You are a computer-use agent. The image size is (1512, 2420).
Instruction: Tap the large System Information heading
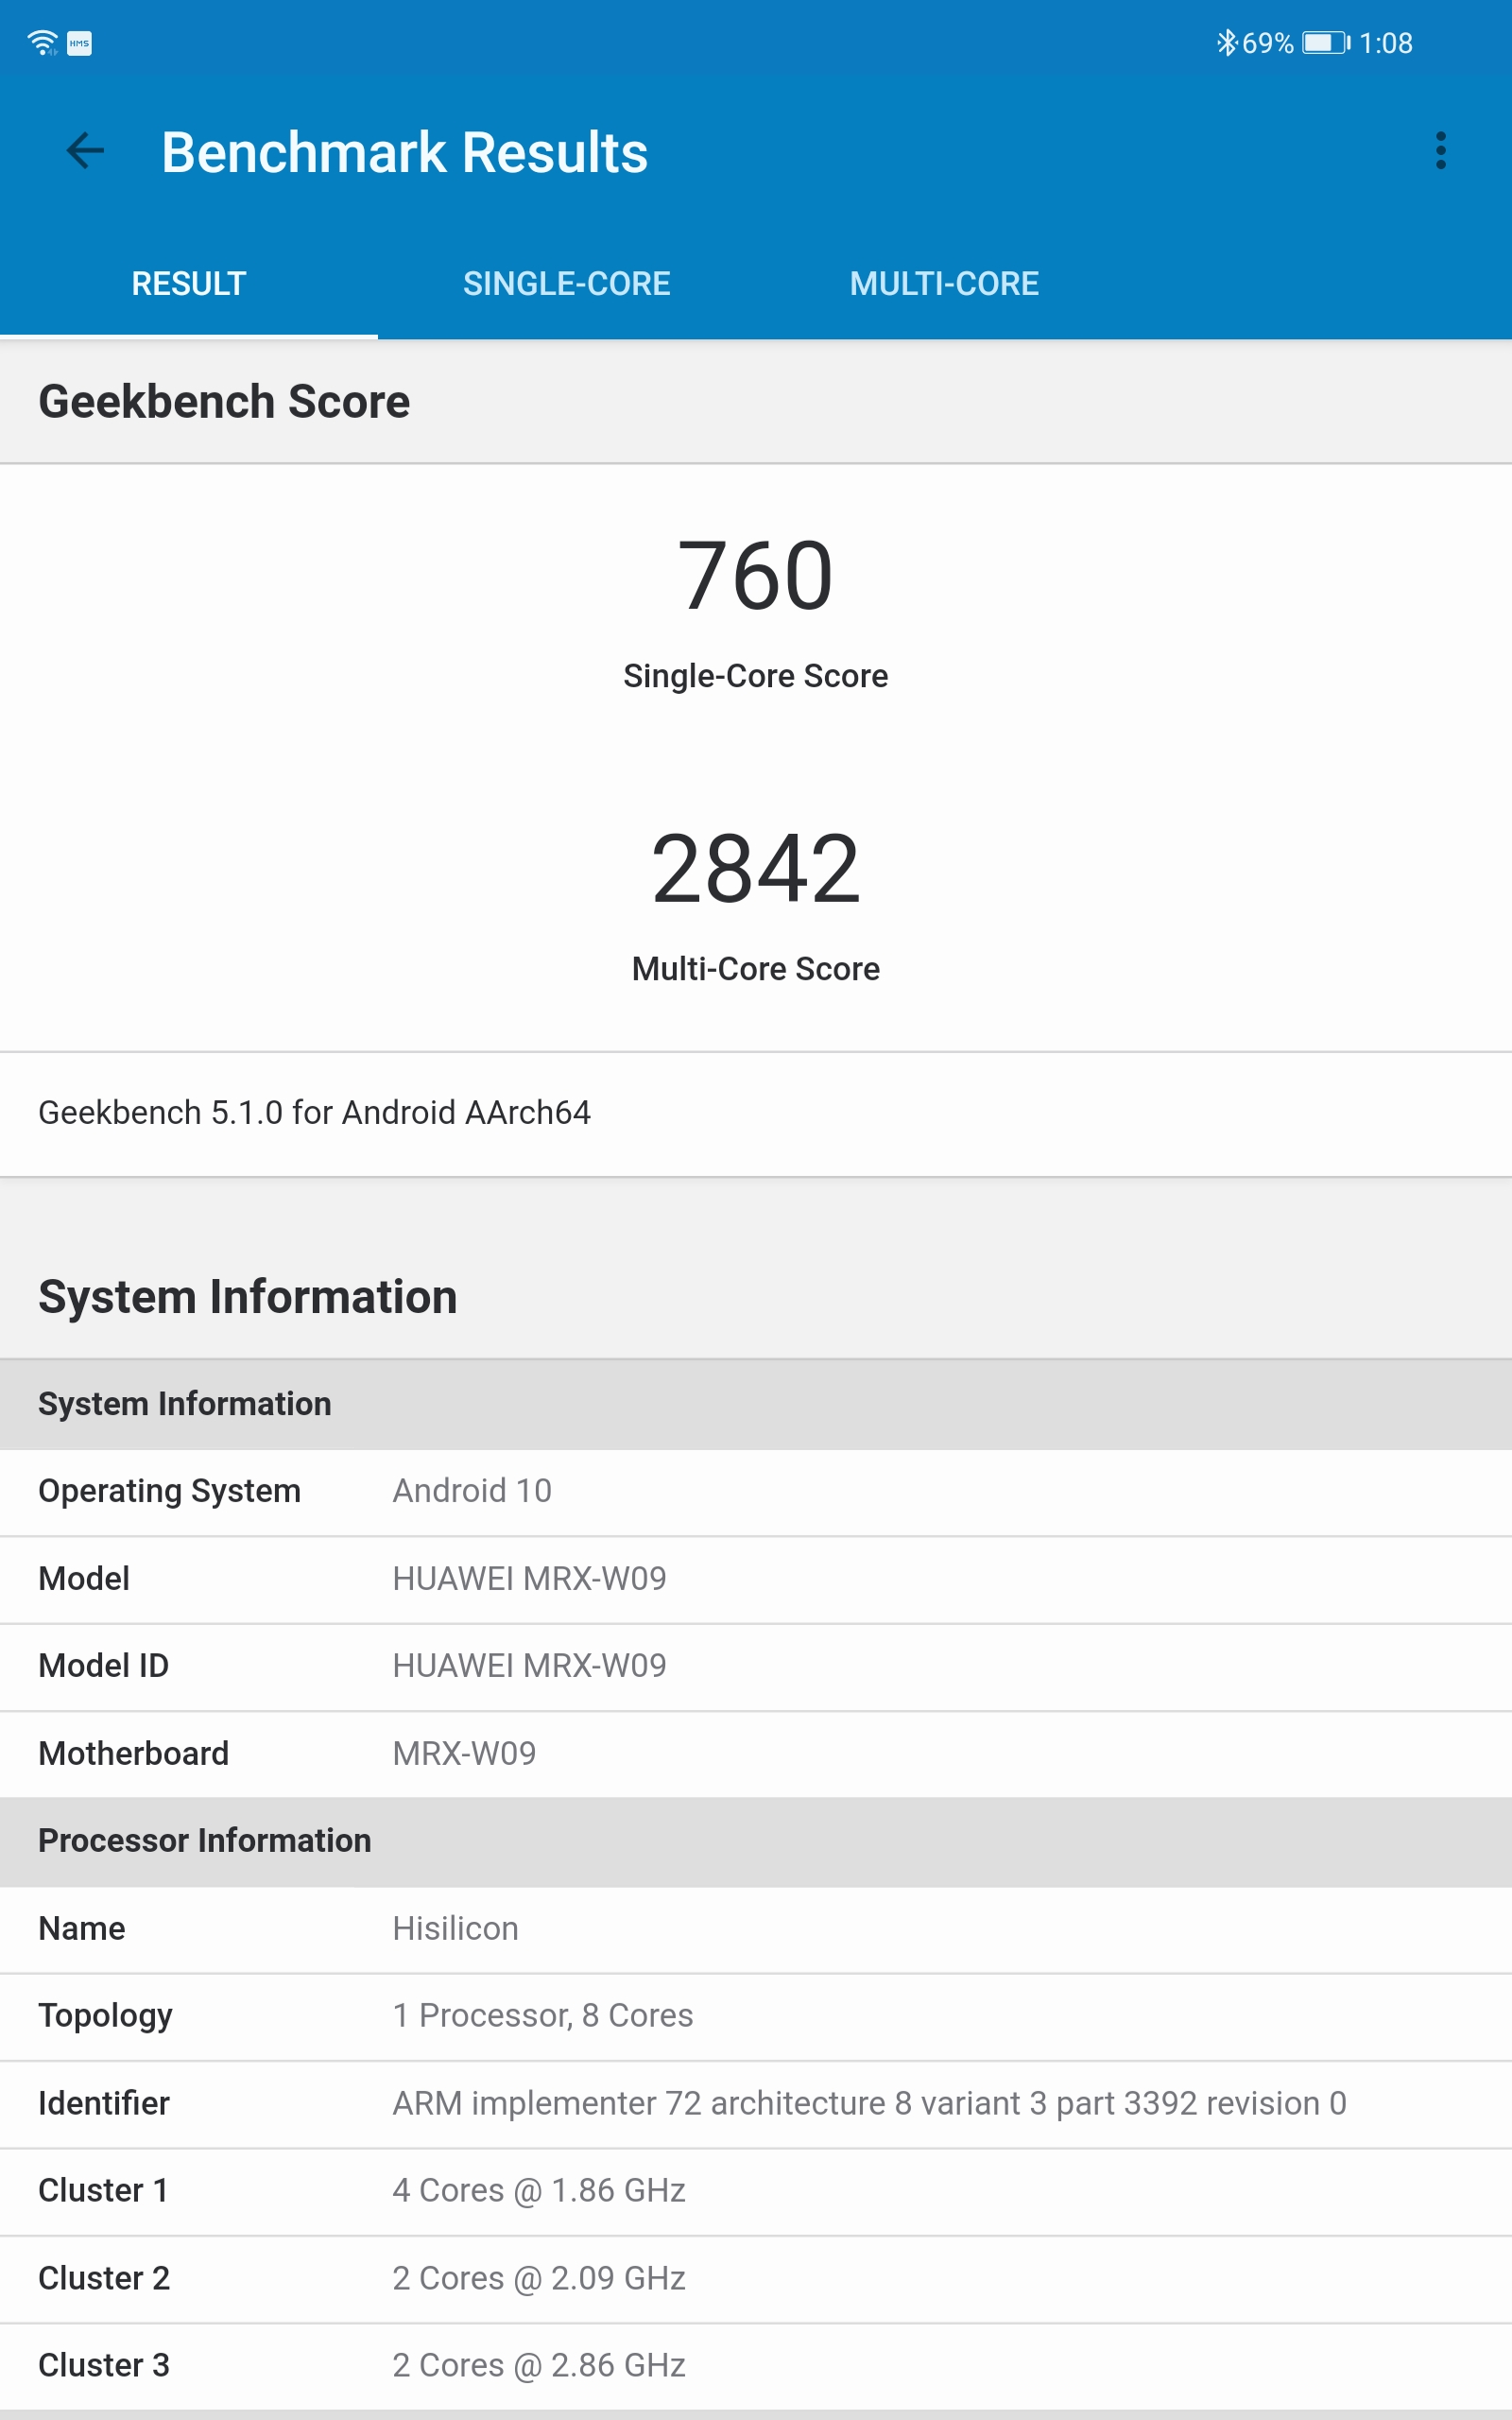point(248,1297)
